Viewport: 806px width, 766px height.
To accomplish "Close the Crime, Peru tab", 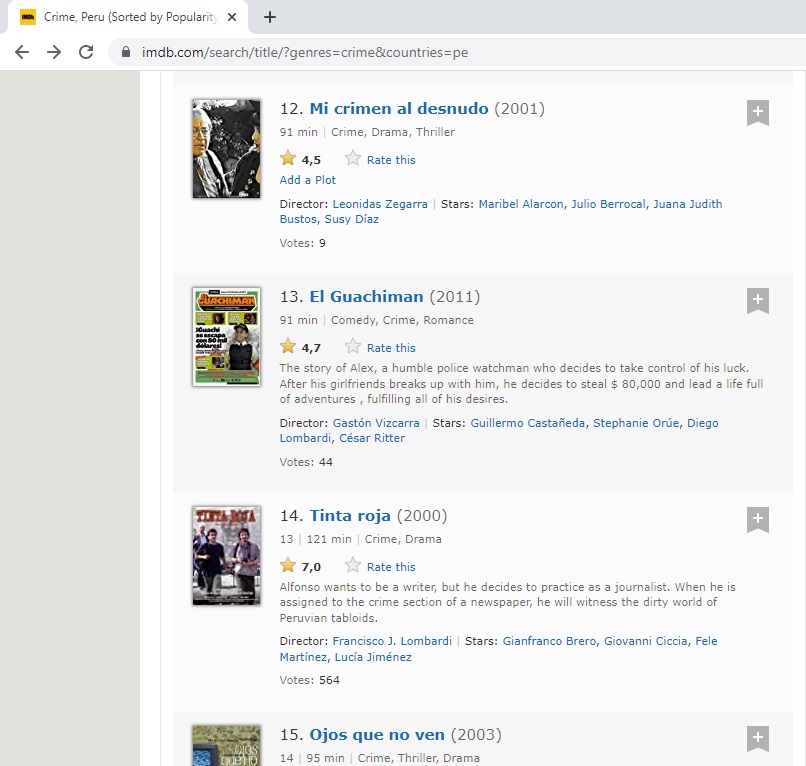I will click(232, 17).
